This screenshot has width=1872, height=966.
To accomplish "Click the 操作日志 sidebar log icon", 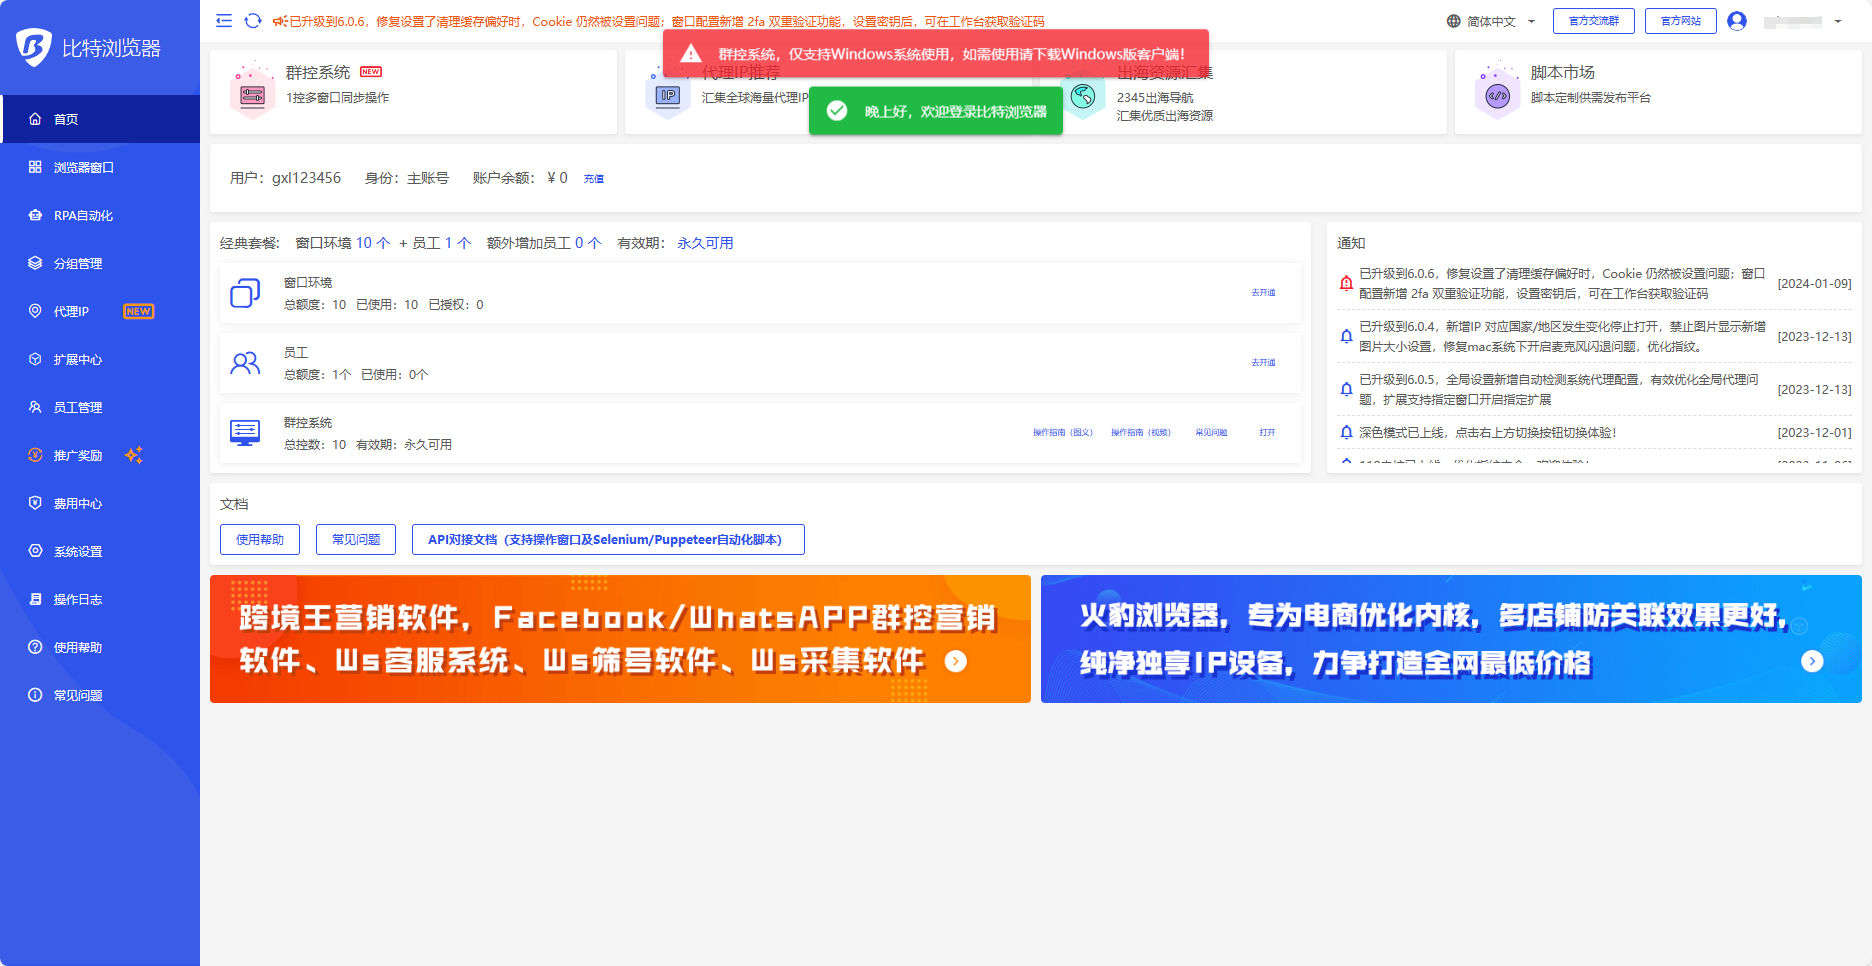I will click(x=35, y=599).
